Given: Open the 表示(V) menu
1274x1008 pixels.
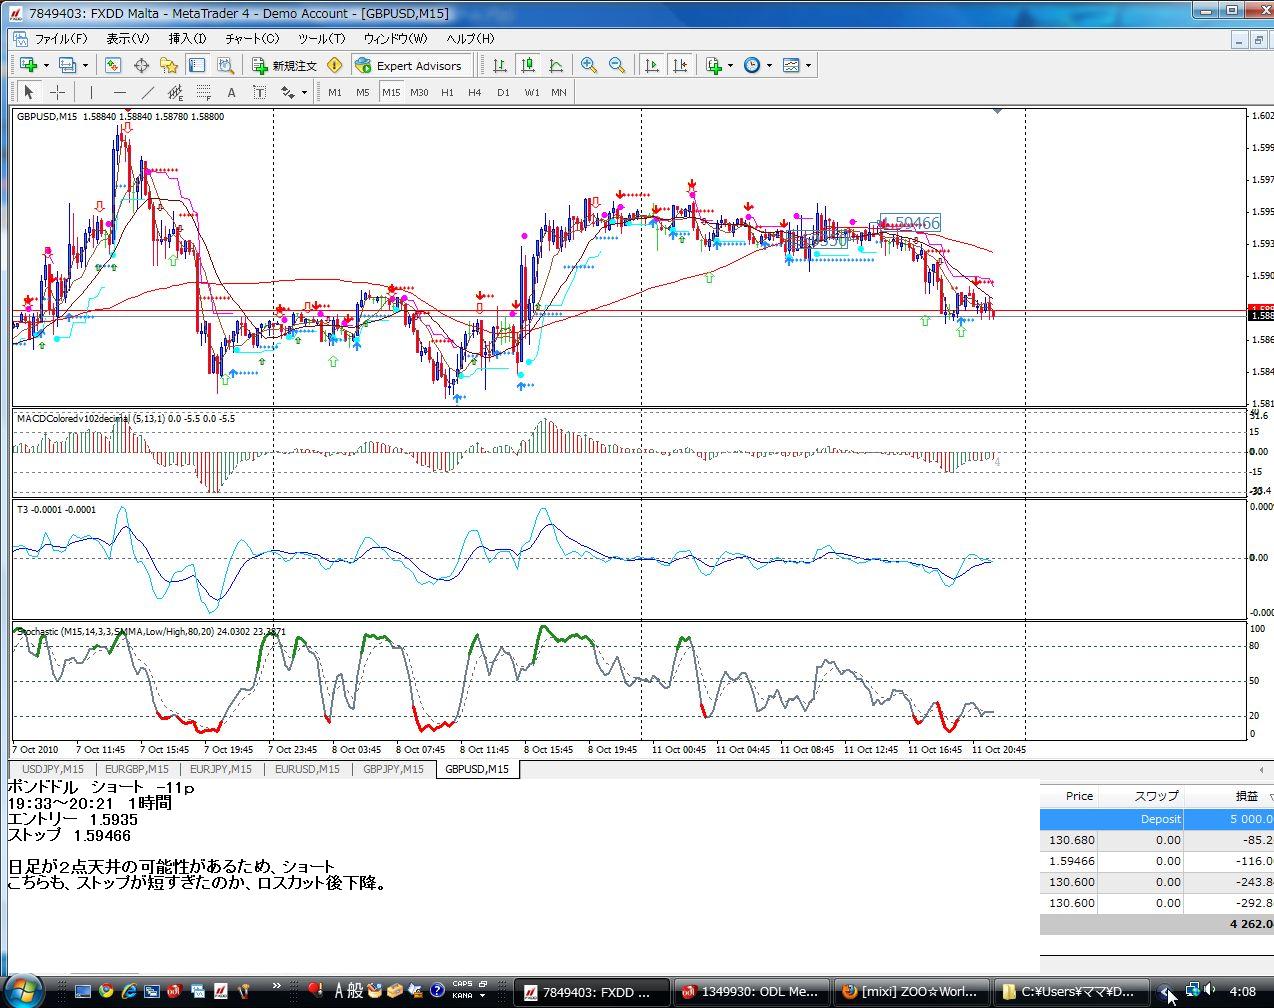Looking at the screenshot, I should point(128,38).
